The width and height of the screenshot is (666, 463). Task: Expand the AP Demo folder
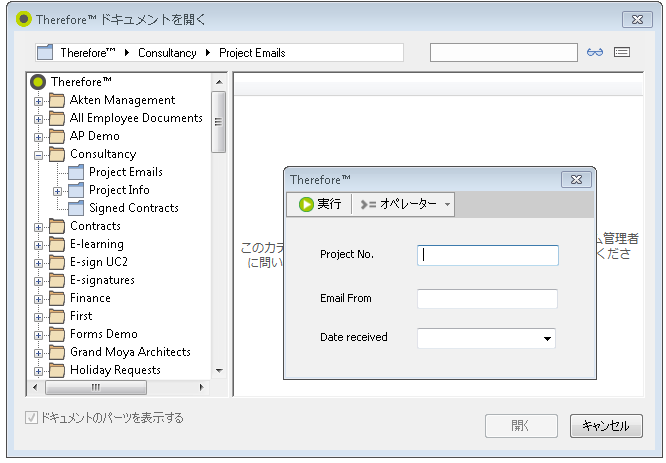coord(38,137)
